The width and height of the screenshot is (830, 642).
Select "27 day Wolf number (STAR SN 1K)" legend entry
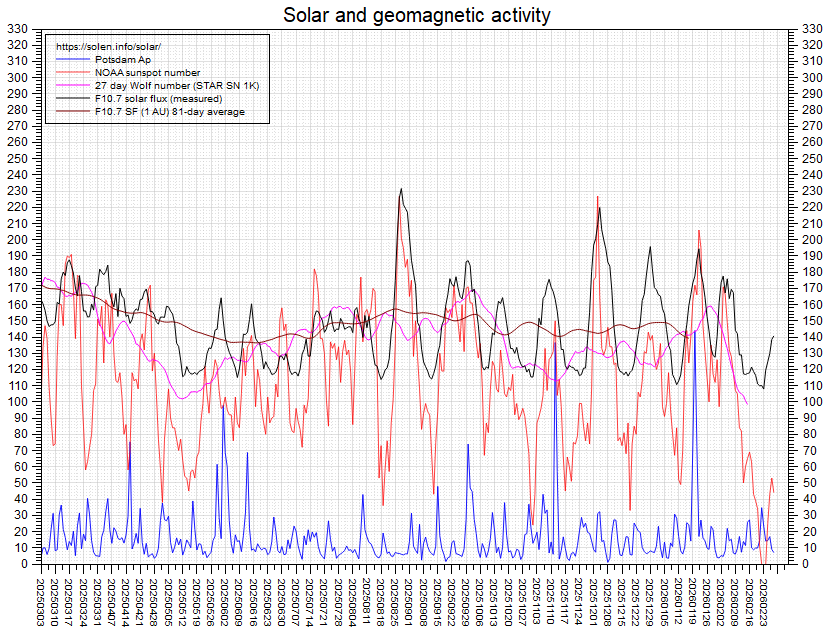coord(177,85)
